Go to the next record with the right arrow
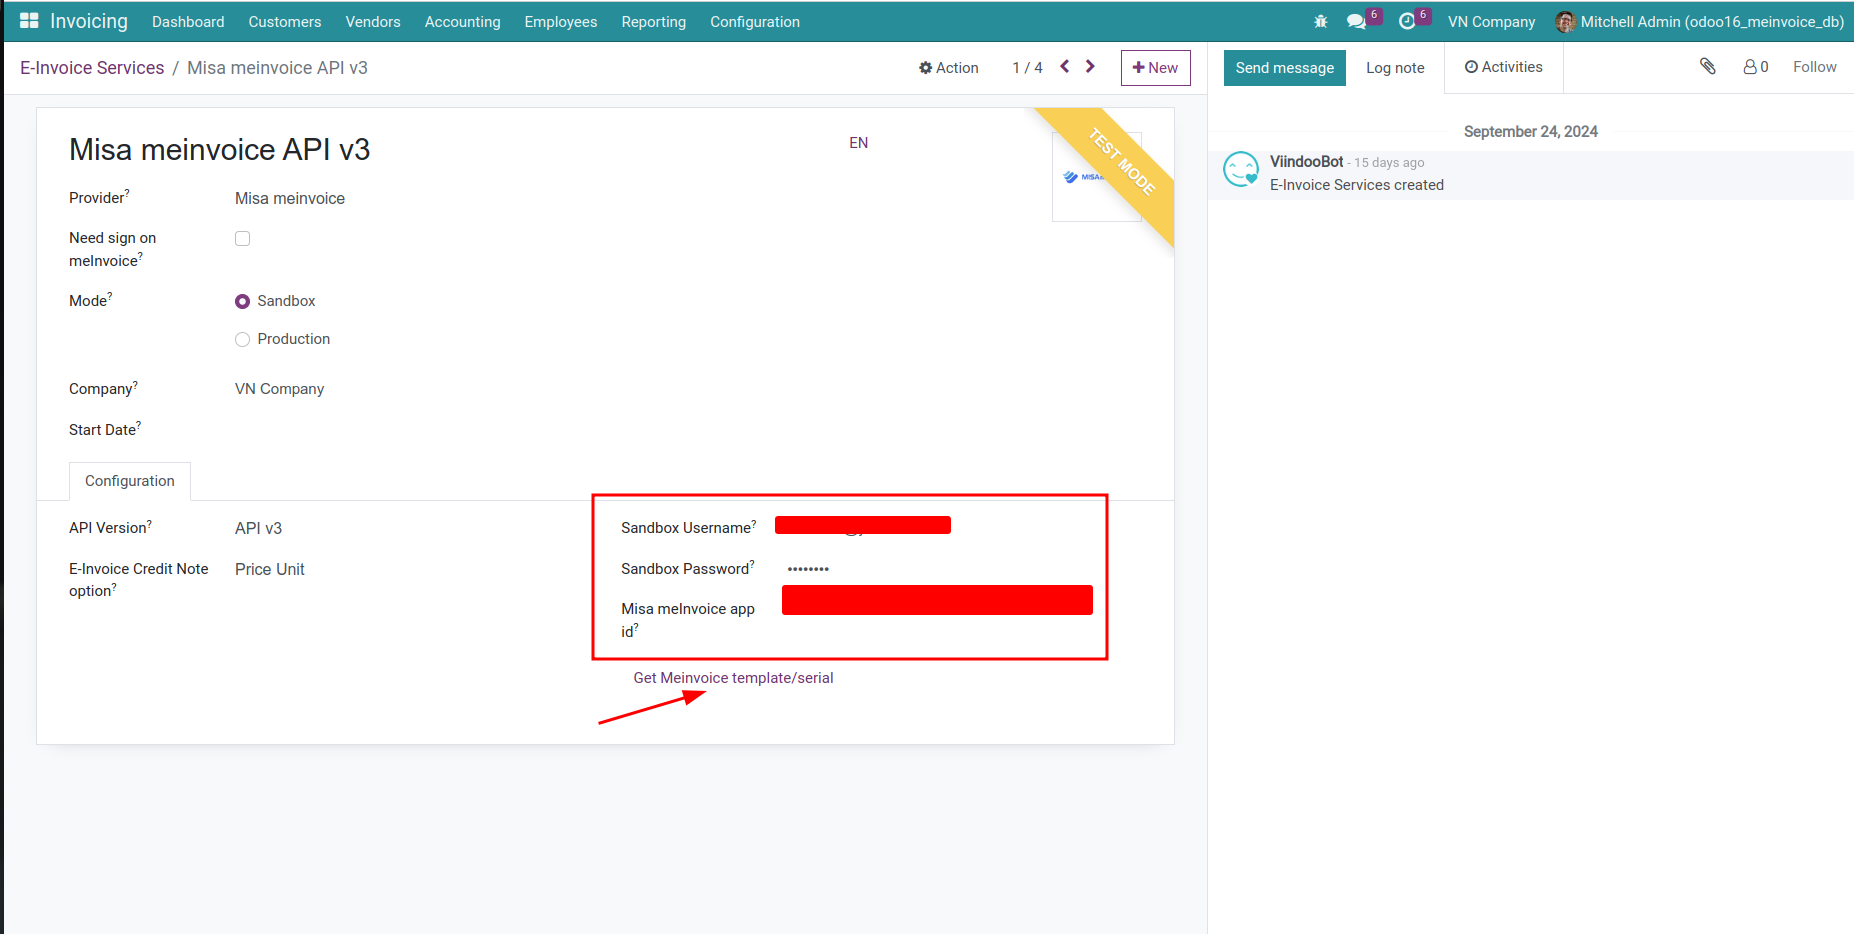The height and width of the screenshot is (934, 1854). click(1090, 66)
